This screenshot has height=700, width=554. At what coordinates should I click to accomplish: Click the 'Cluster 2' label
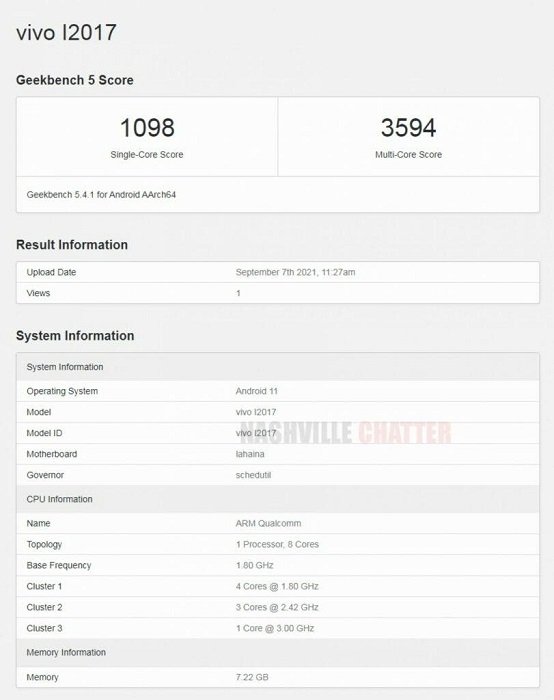coord(44,607)
